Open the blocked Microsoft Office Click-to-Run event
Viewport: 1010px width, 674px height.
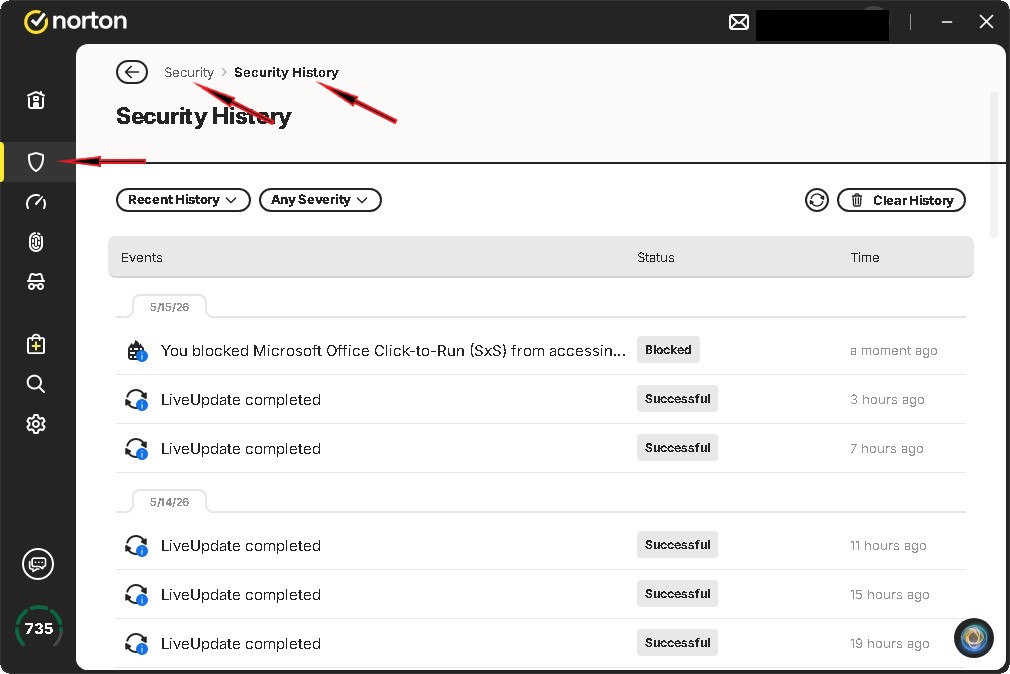tap(541, 351)
